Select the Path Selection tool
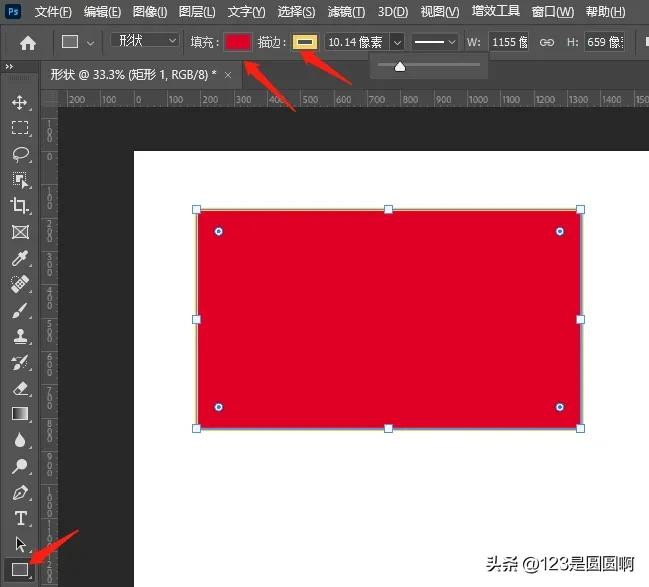Image resolution: width=649 pixels, height=587 pixels. pos(20,544)
